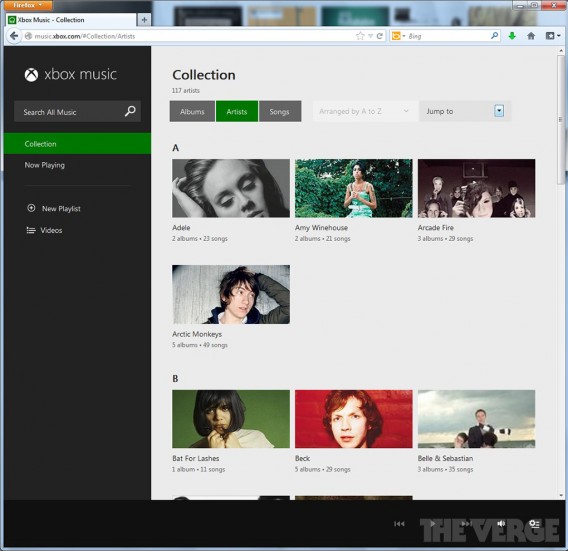The height and width of the screenshot is (551, 568).
Task: Click the Belle & Sebastian thumbnail
Action: 476,419
